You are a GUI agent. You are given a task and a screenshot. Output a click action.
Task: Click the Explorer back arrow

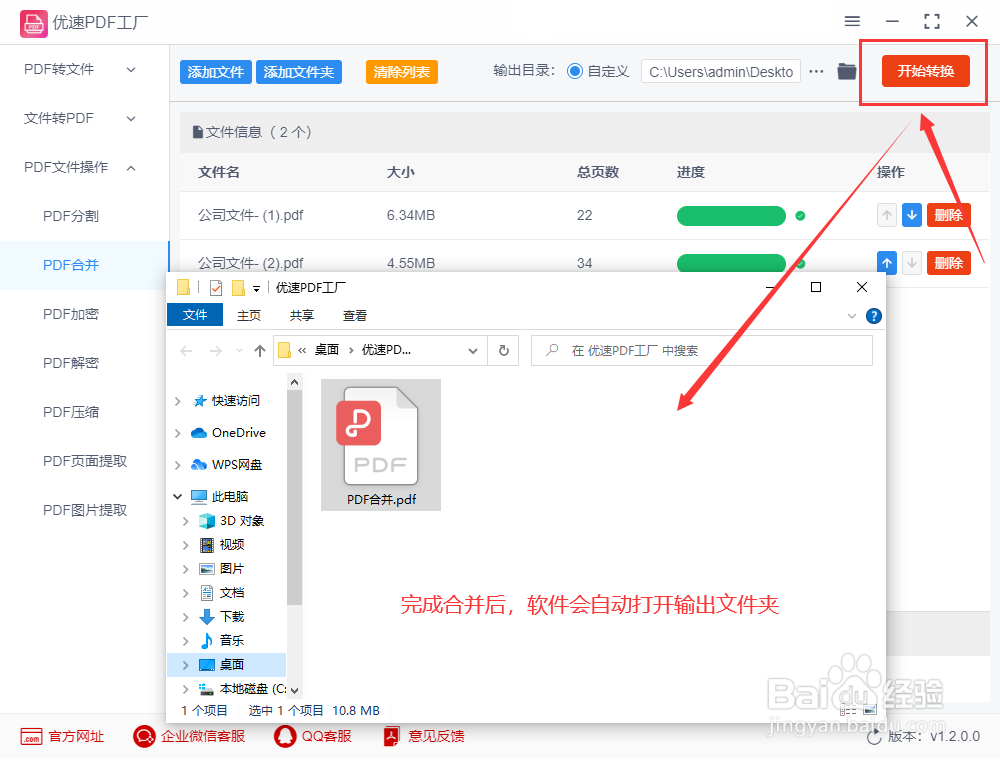pos(186,351)
